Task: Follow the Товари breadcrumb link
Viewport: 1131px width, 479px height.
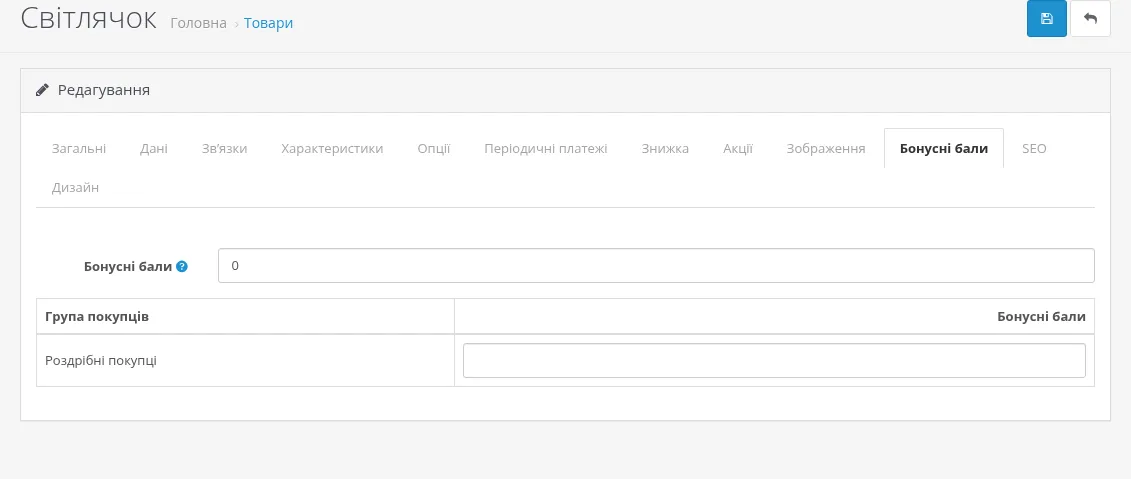Action: 268,23
